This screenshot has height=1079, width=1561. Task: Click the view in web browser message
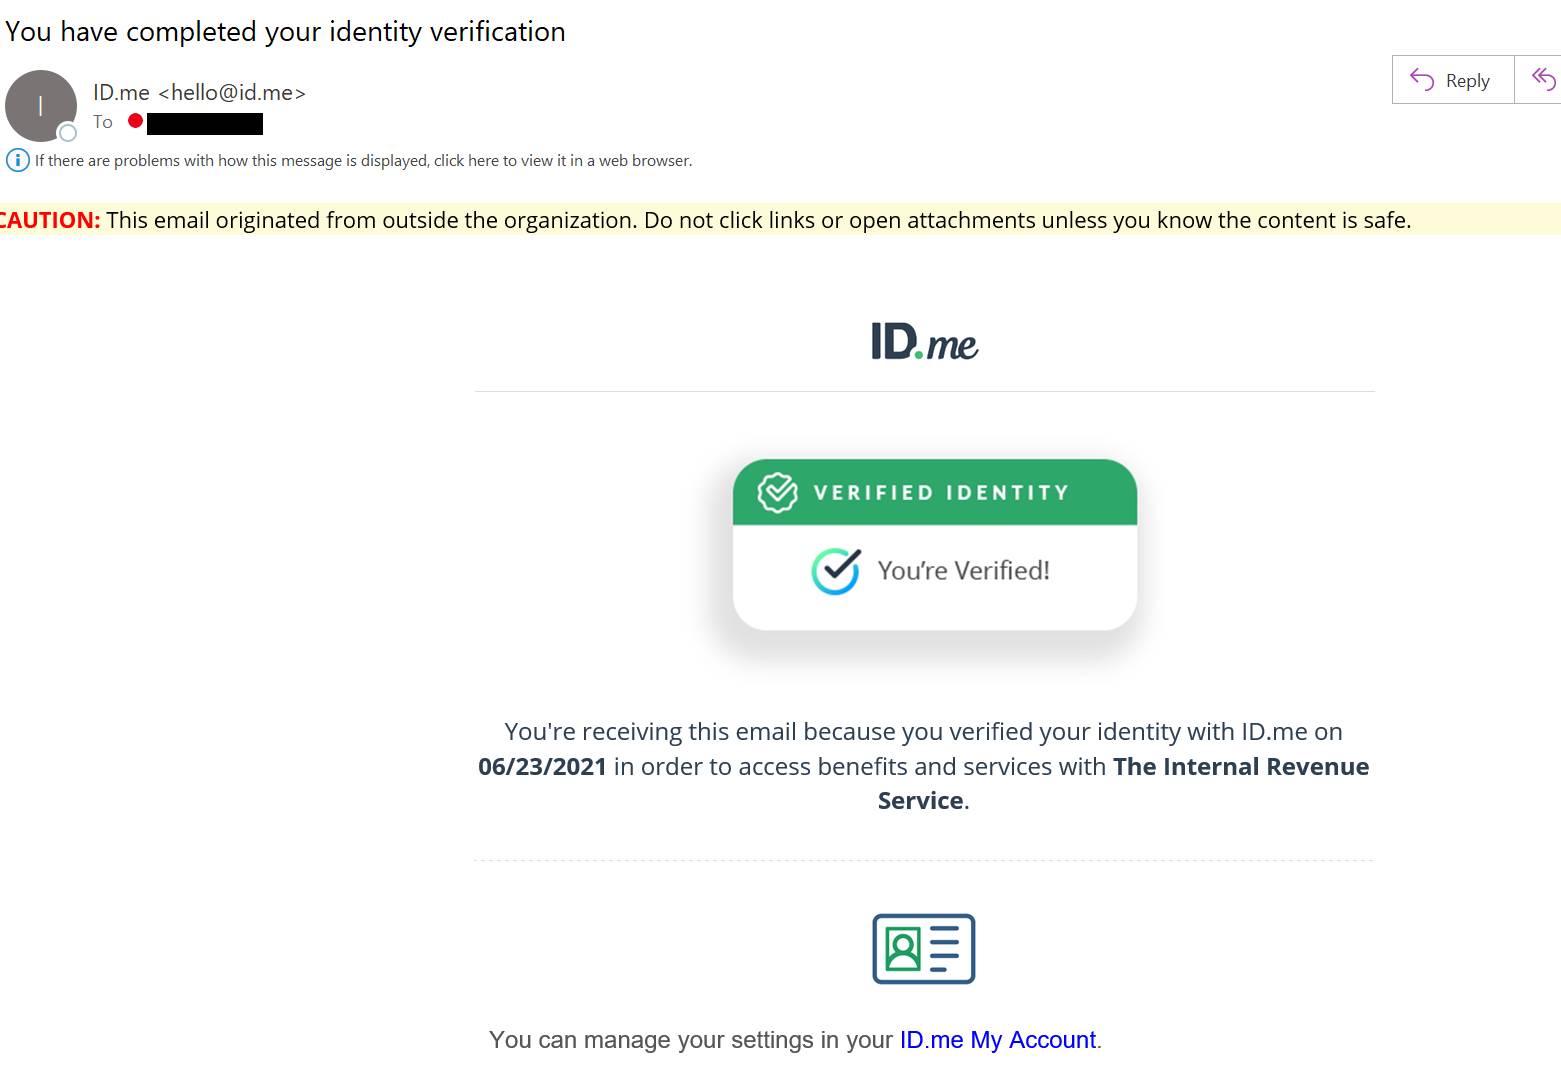(x=363, y=160)
